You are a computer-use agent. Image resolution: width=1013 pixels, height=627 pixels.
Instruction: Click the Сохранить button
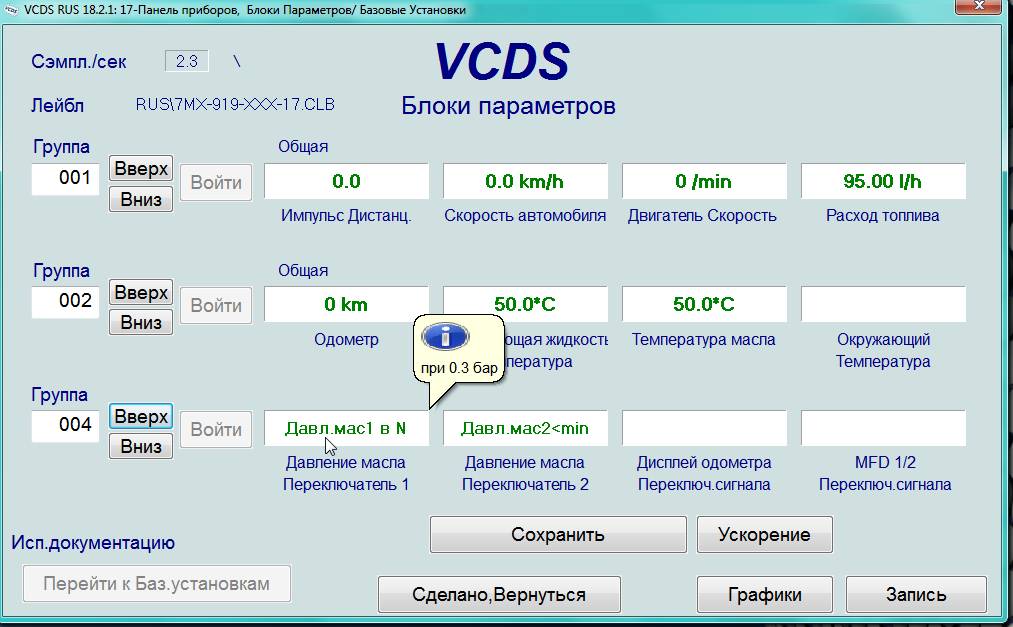558,534
